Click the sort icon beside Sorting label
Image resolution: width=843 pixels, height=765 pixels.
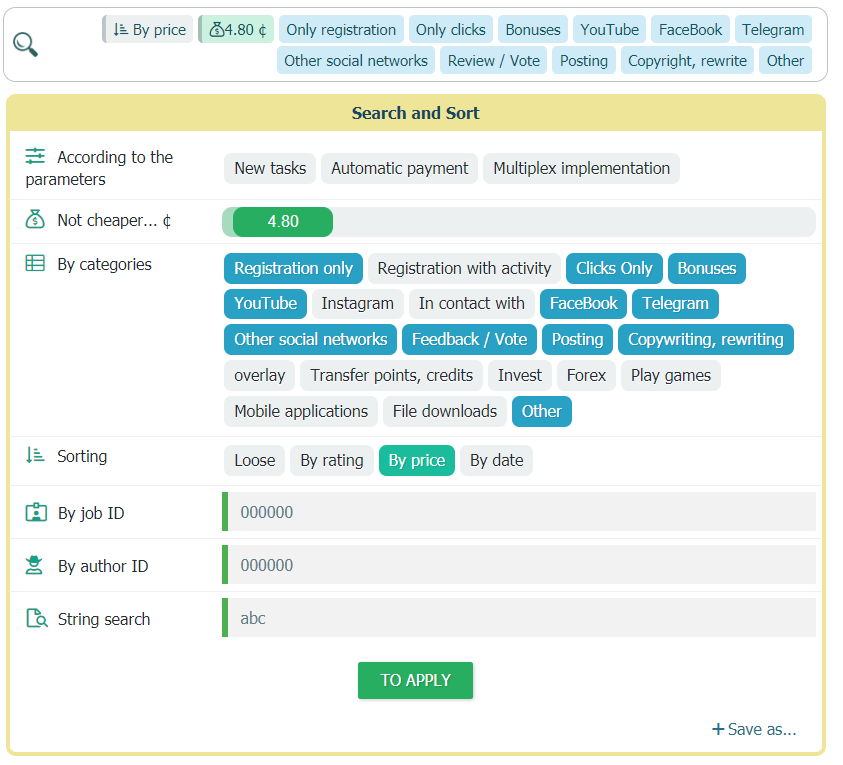tap(35, 455)
